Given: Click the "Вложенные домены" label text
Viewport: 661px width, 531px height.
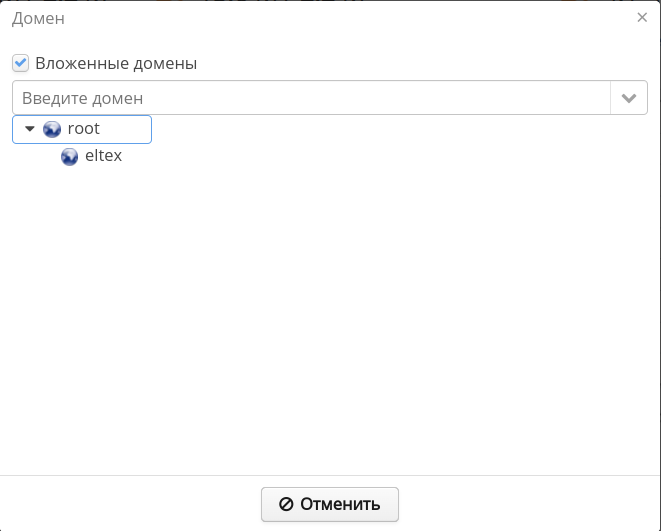Looking at the screenshot, I should (x=116, y=63).
